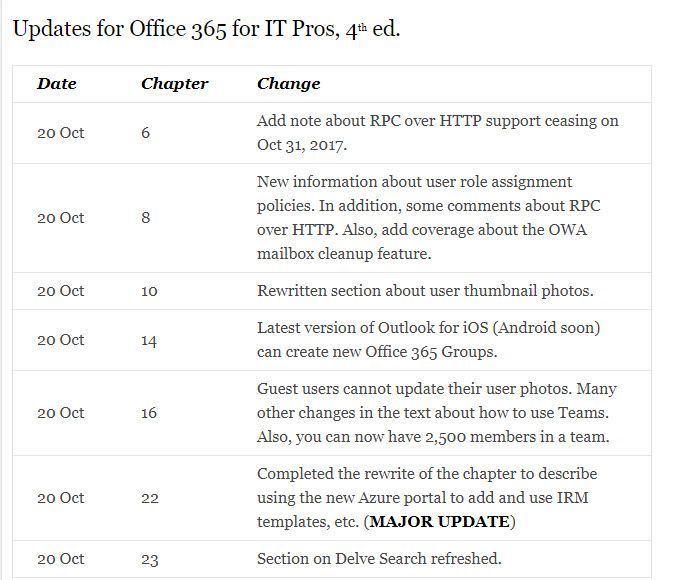Screen dimensions: 675x580
Task: Click the user role assignment policies description
Action: point(428,217)
